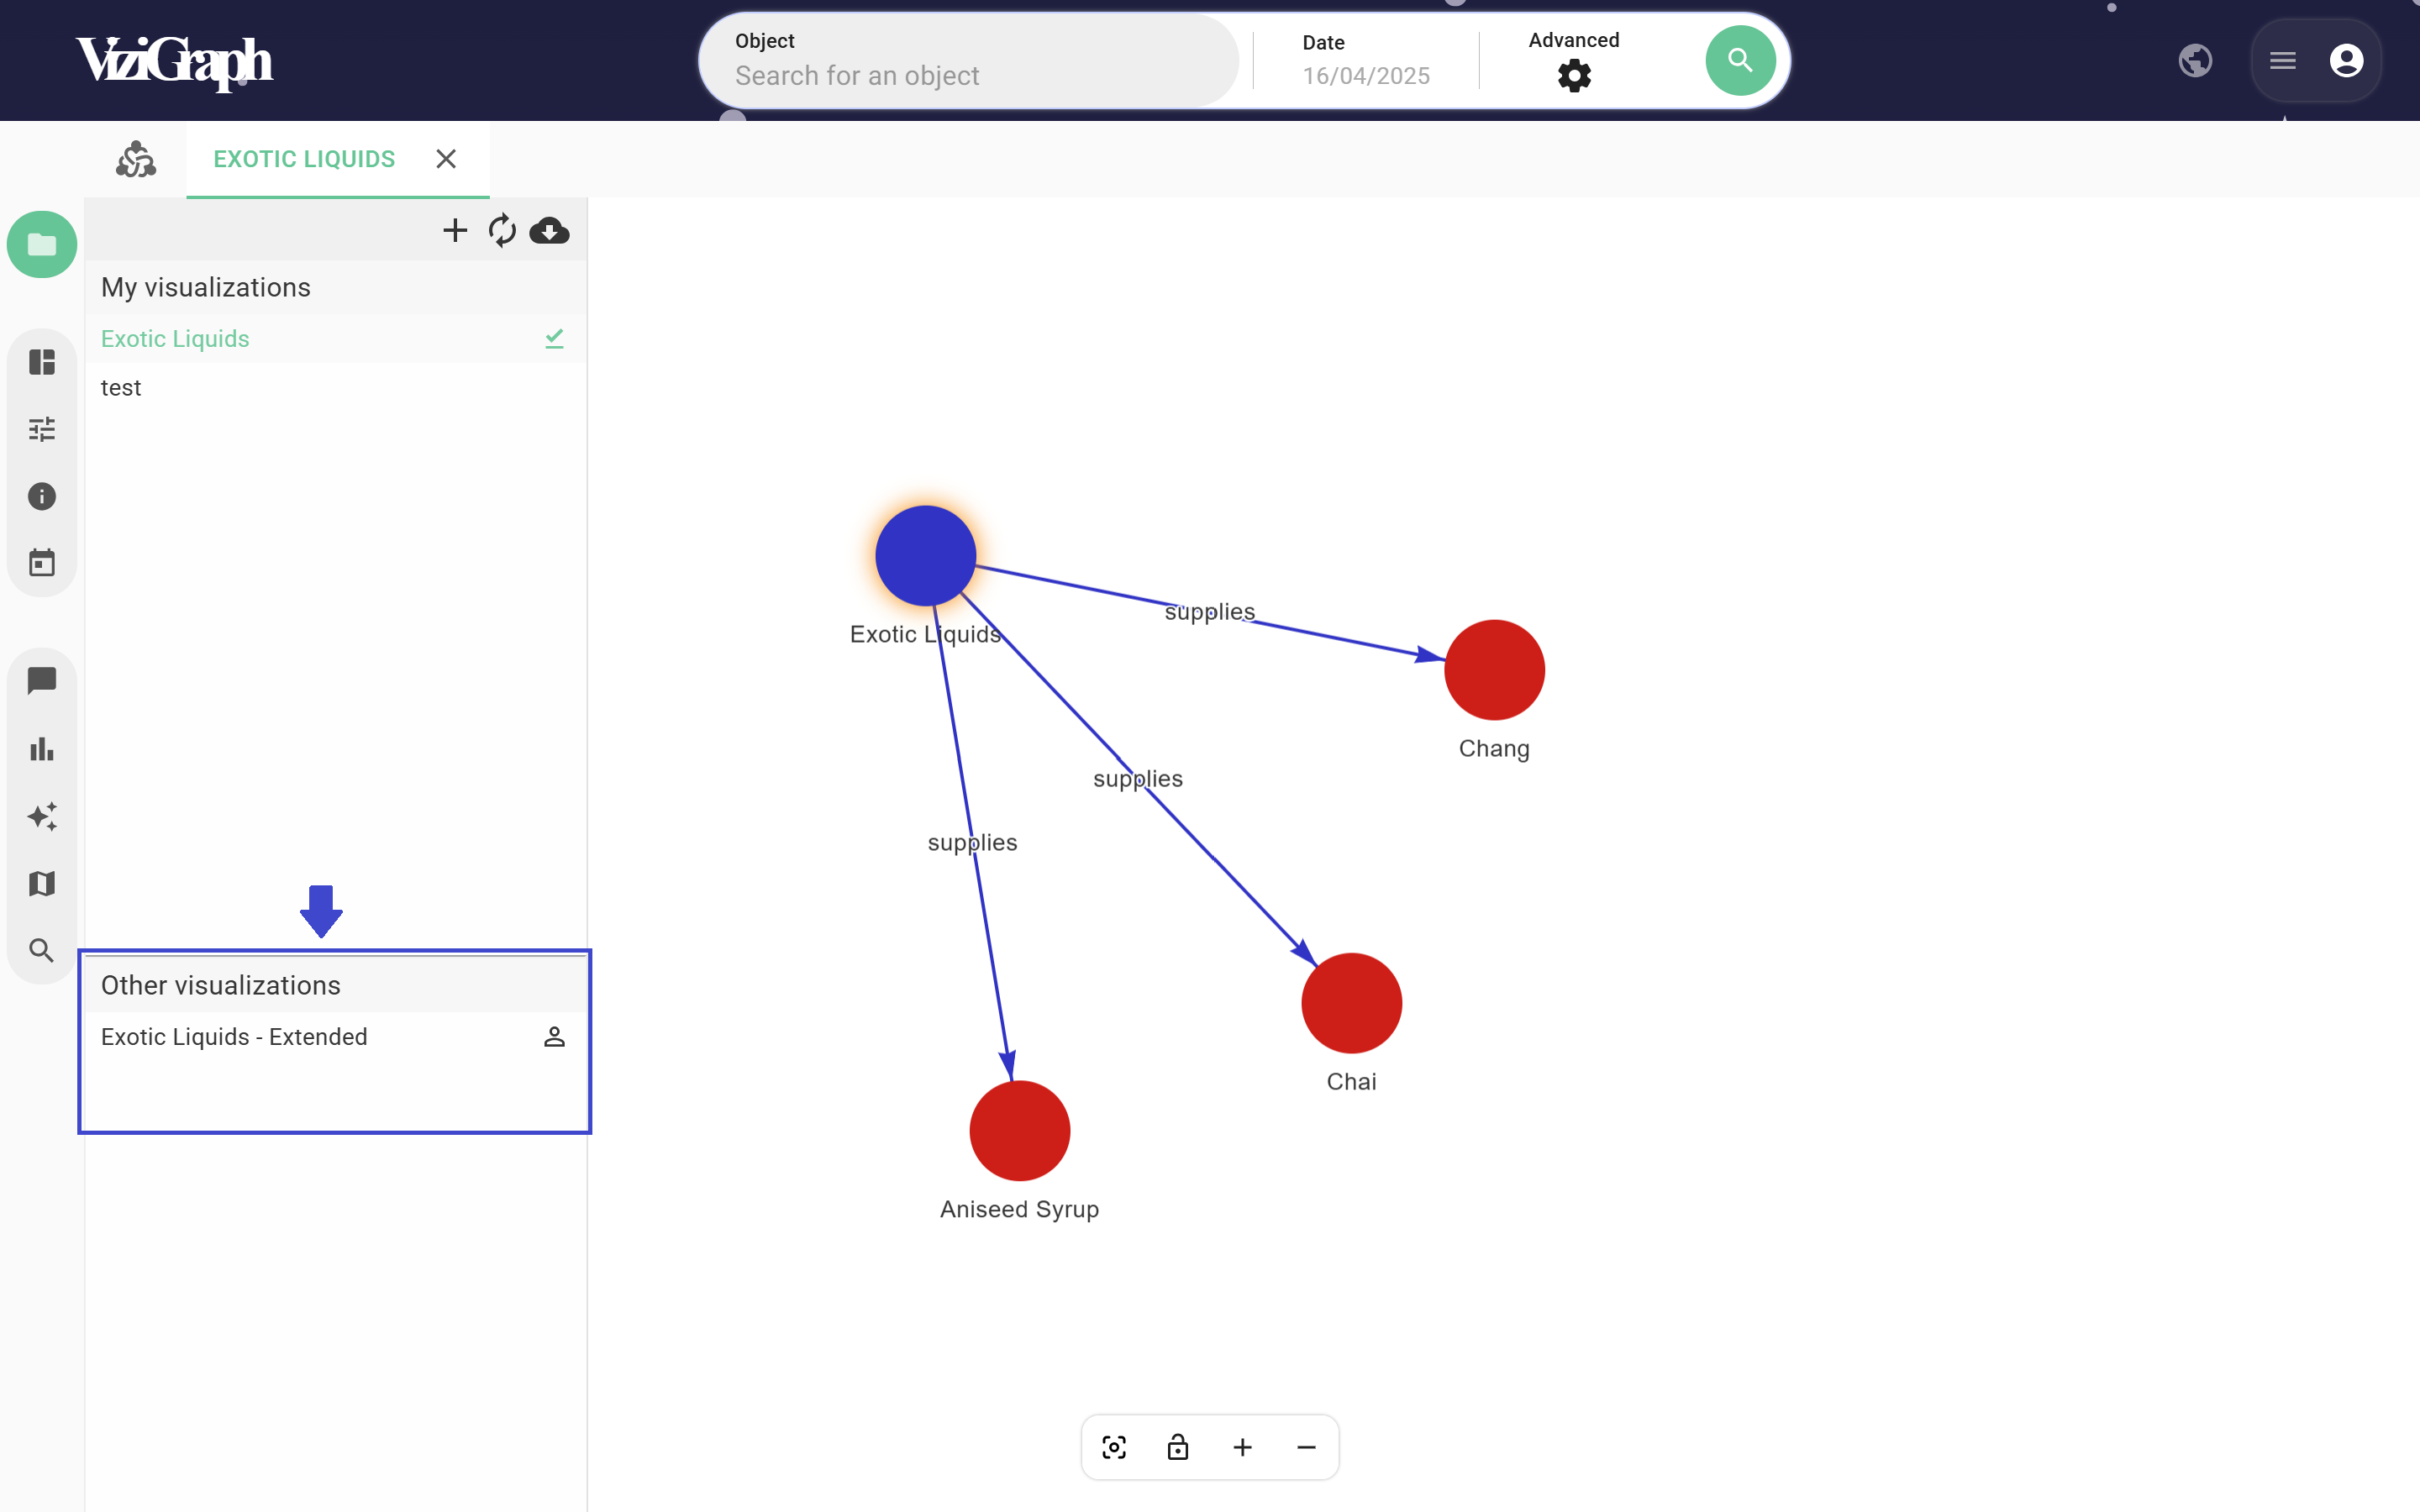Open the bar chart statistics icon
2420x1512 pixels.
[41, 748]
